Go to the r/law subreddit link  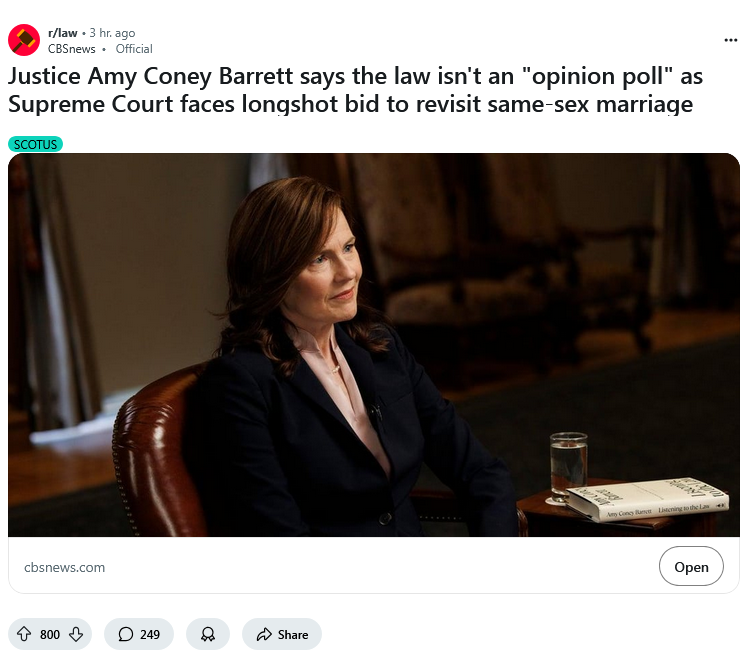coord(62,33)
